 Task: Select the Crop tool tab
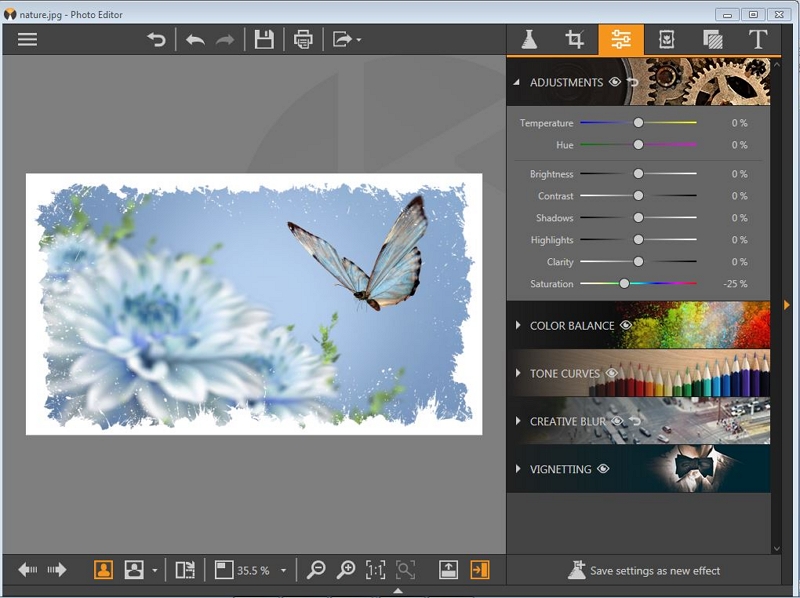(574, 39)
